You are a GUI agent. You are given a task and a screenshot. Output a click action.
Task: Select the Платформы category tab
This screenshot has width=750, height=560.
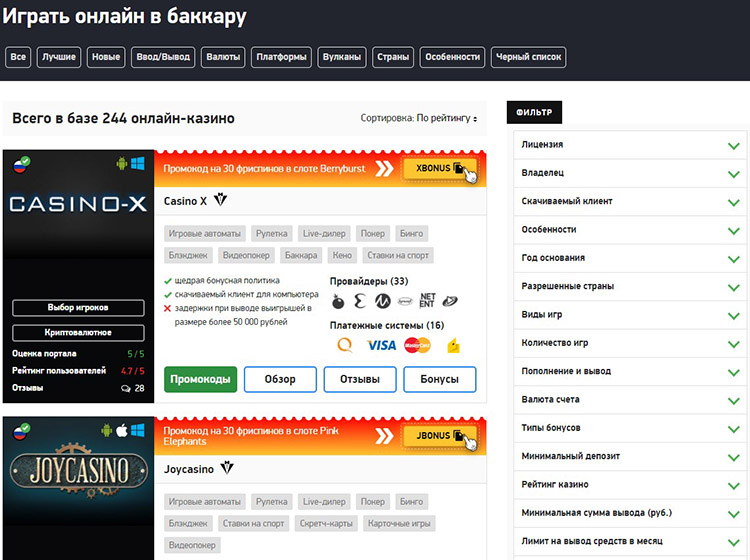coord(281,57)
